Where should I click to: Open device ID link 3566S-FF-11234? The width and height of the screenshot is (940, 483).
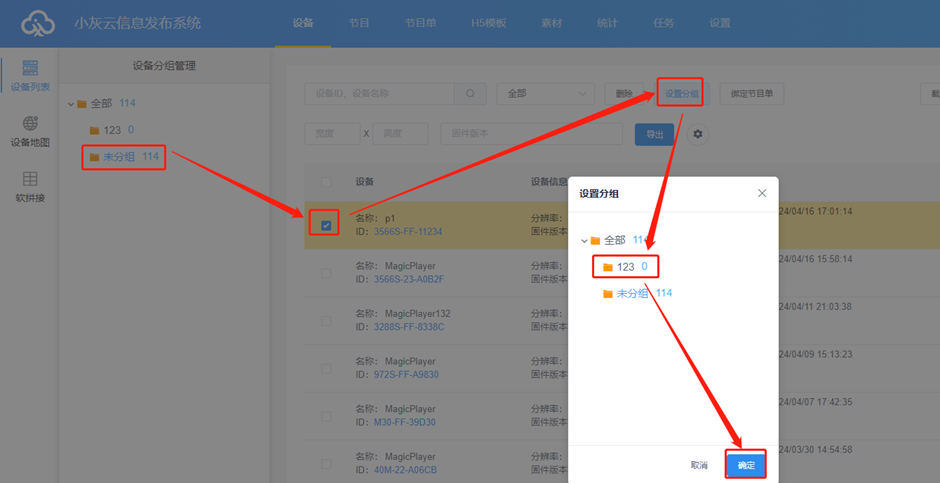(x=408, y=231)
